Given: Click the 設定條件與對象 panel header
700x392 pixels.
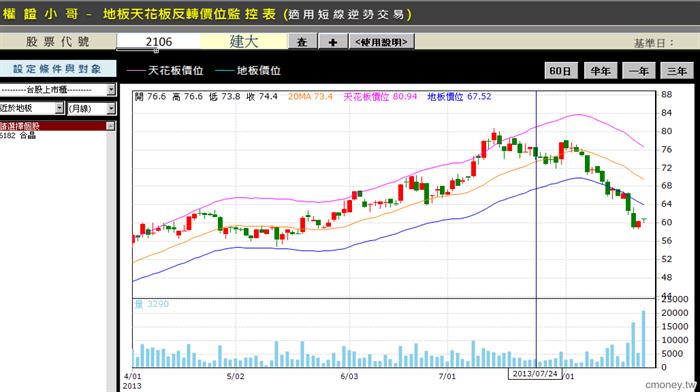Looking at the screenshot, I should [x=58, y=69].
